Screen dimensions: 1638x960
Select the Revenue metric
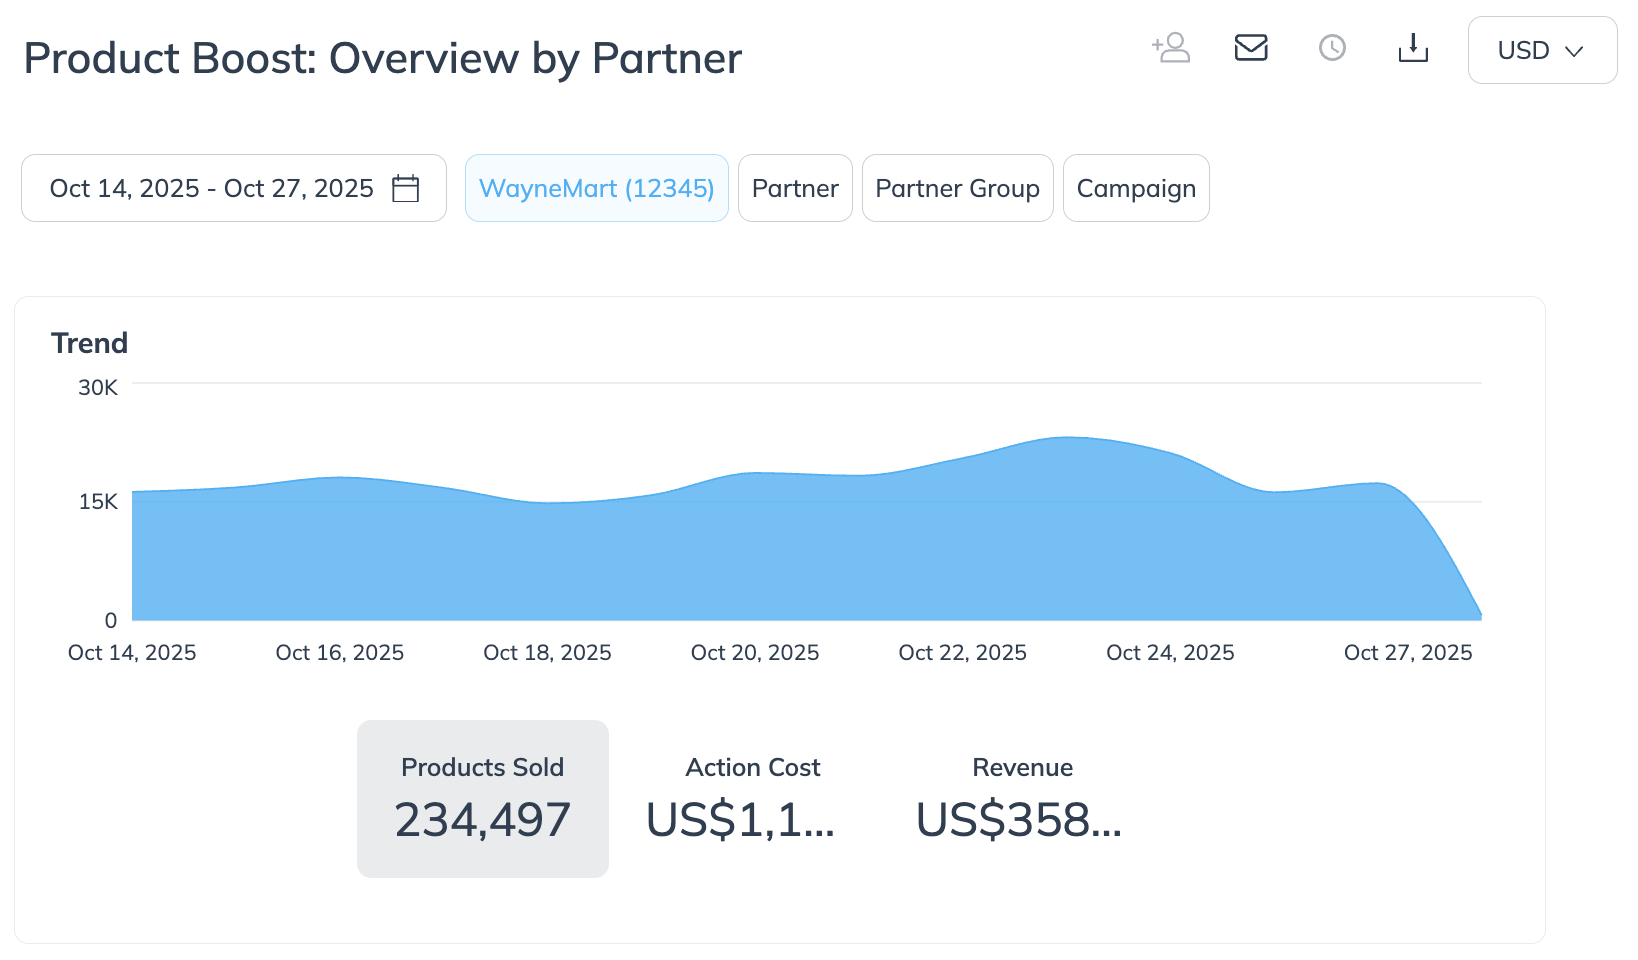click(1022, 799)
